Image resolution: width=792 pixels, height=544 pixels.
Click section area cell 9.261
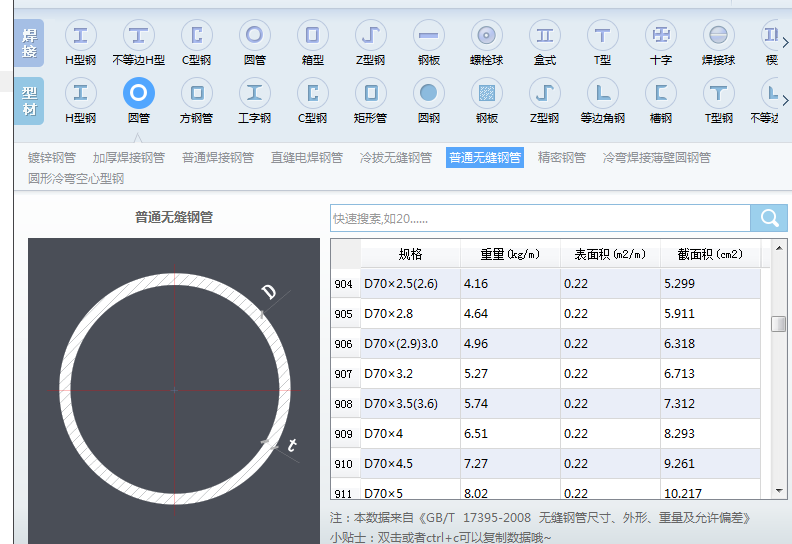point(710,464)
